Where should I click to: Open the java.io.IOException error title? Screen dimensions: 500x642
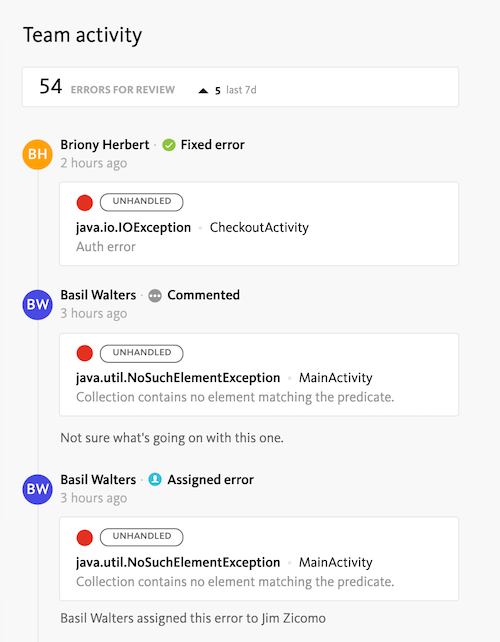133,228
